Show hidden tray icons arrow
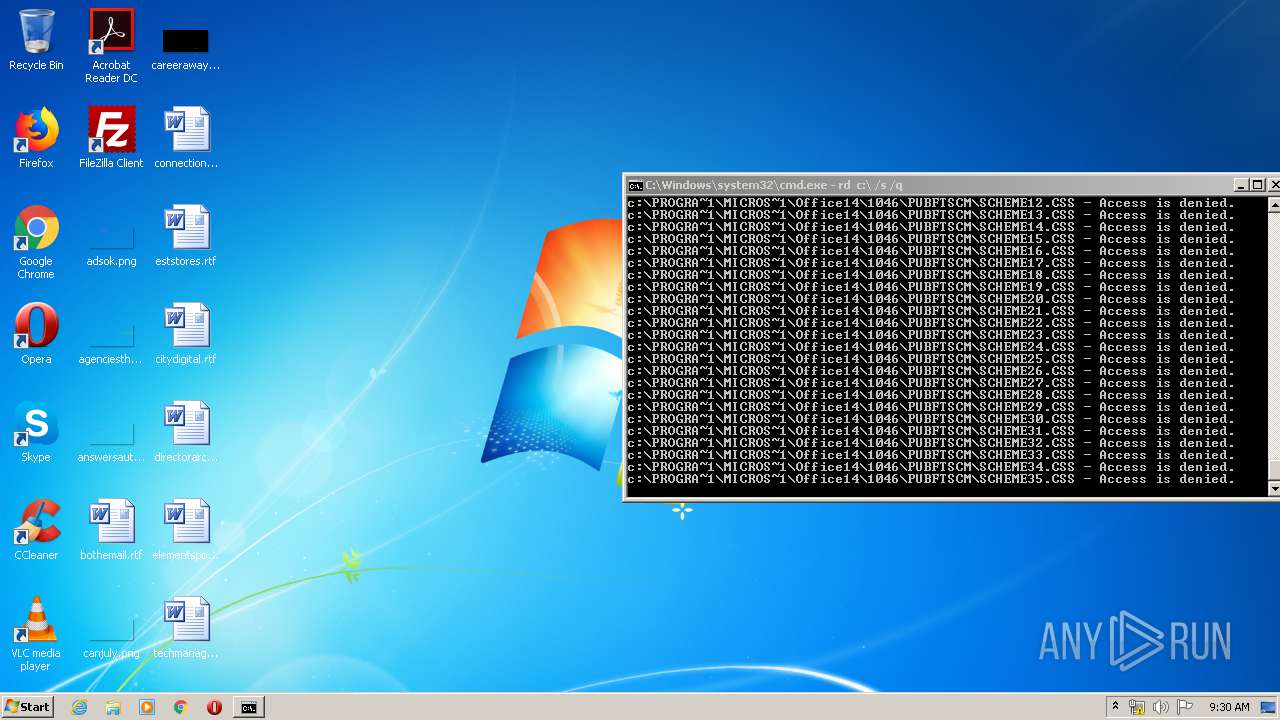This screenshot has width=1280, height=720. point(1115,707)
